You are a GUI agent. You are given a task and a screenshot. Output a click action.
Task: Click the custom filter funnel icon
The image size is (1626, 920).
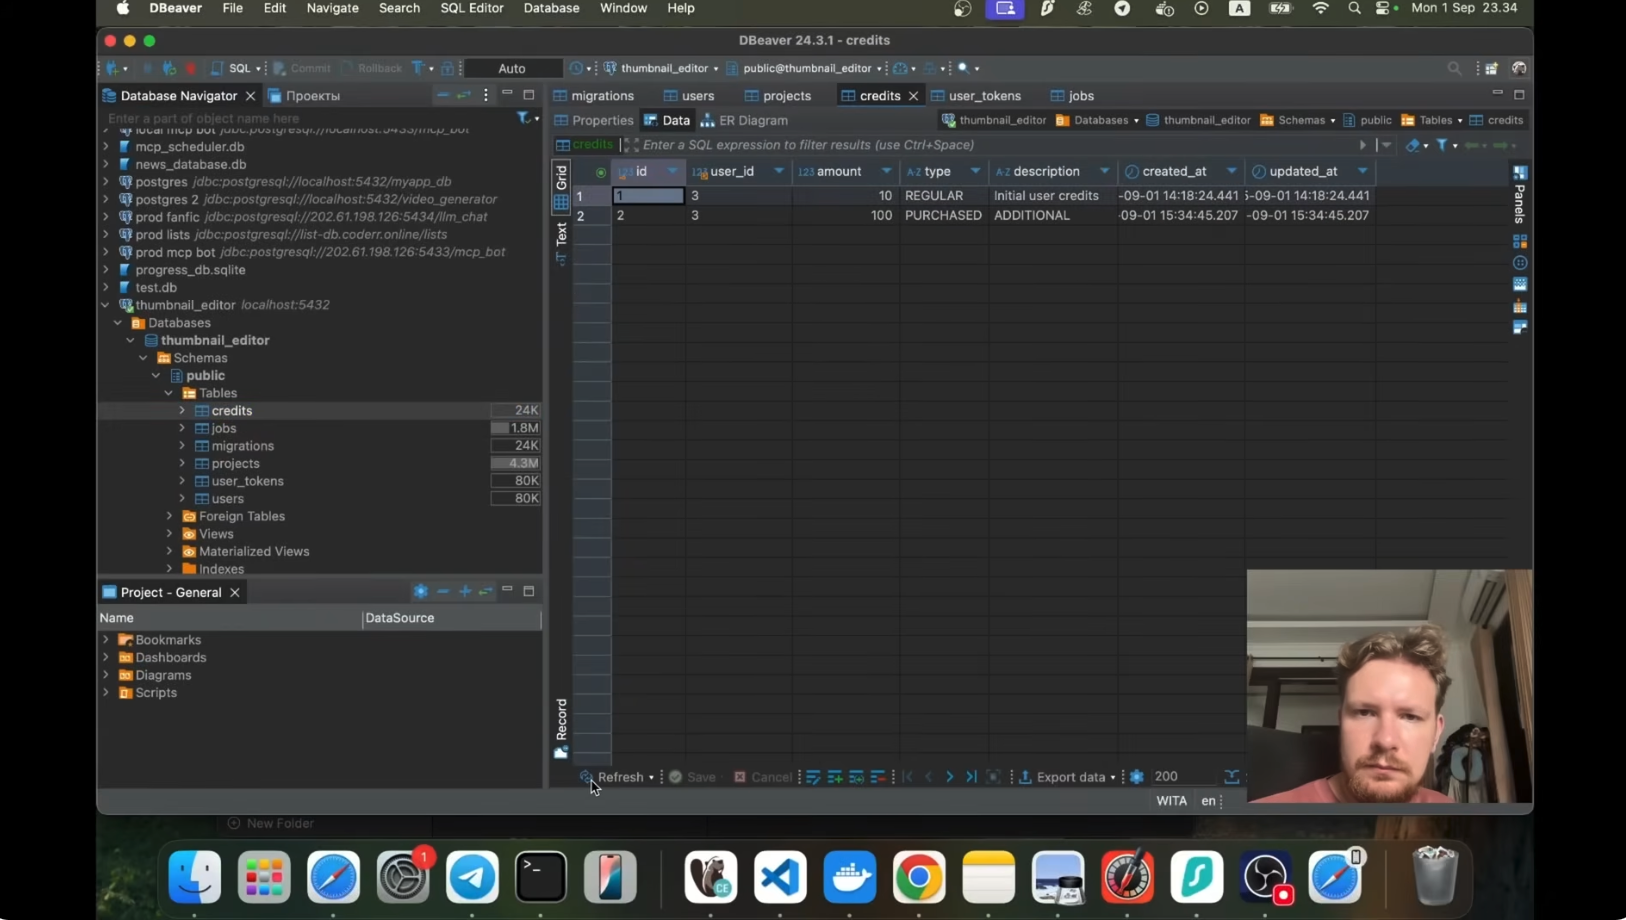coord(1442,145)
